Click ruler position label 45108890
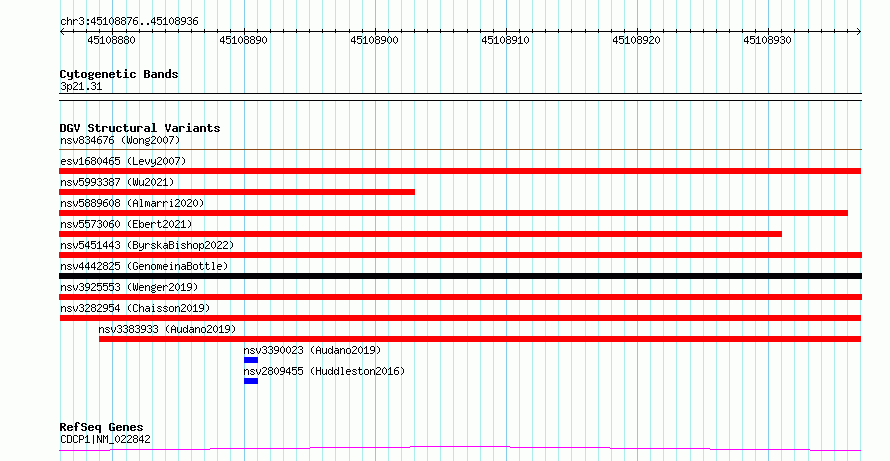This screenshot has height=461, width=890. pyautogui.click(x=244, y=40)
